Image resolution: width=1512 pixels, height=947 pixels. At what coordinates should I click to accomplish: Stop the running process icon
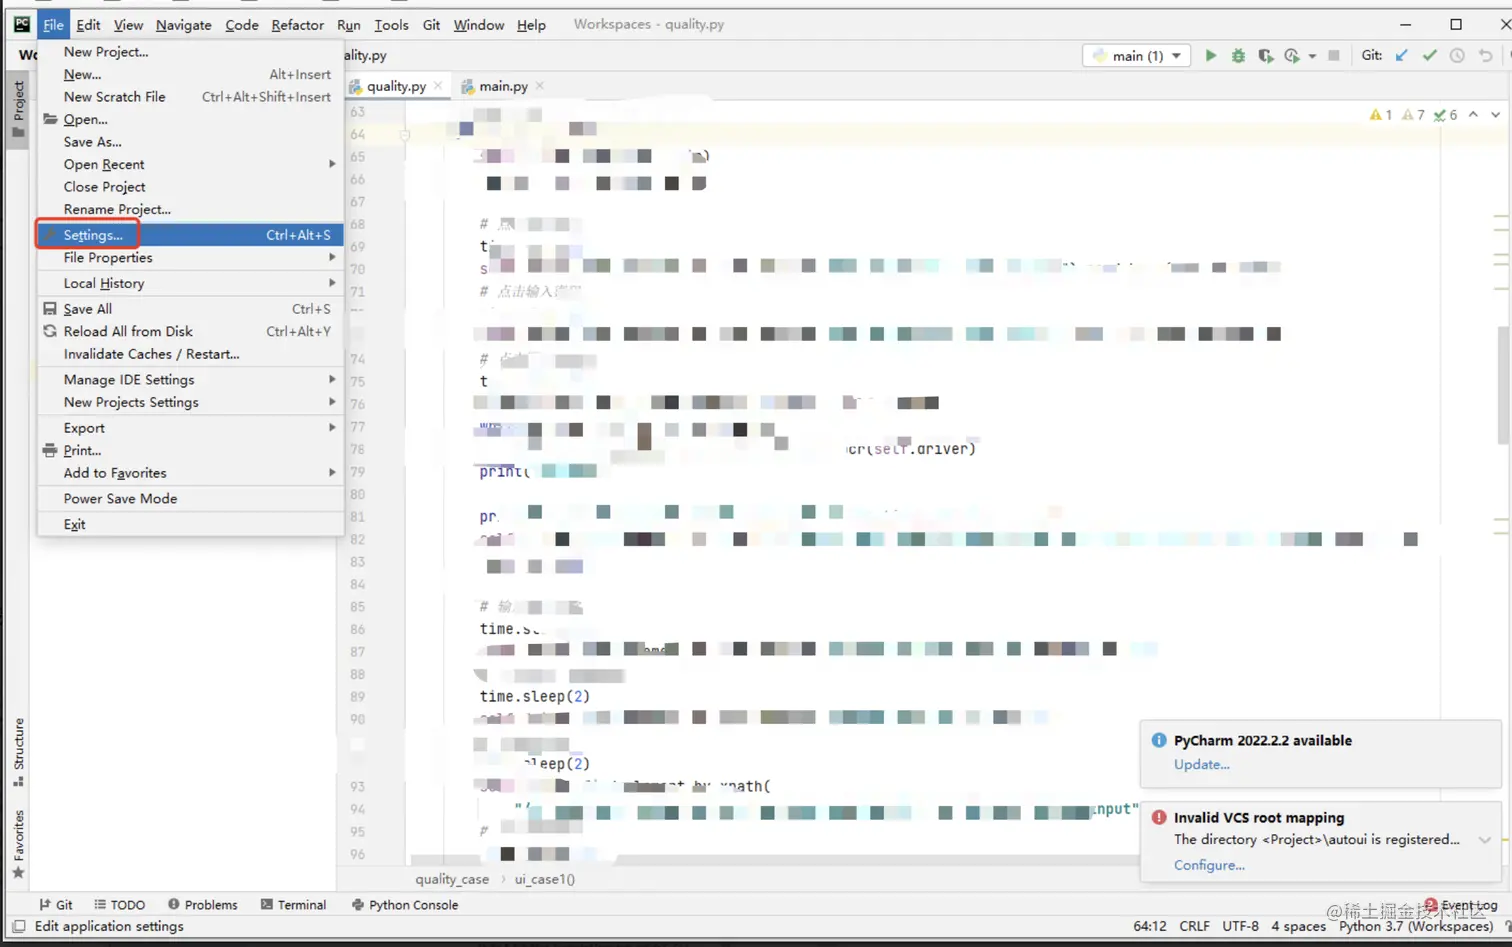[1334, 56]
